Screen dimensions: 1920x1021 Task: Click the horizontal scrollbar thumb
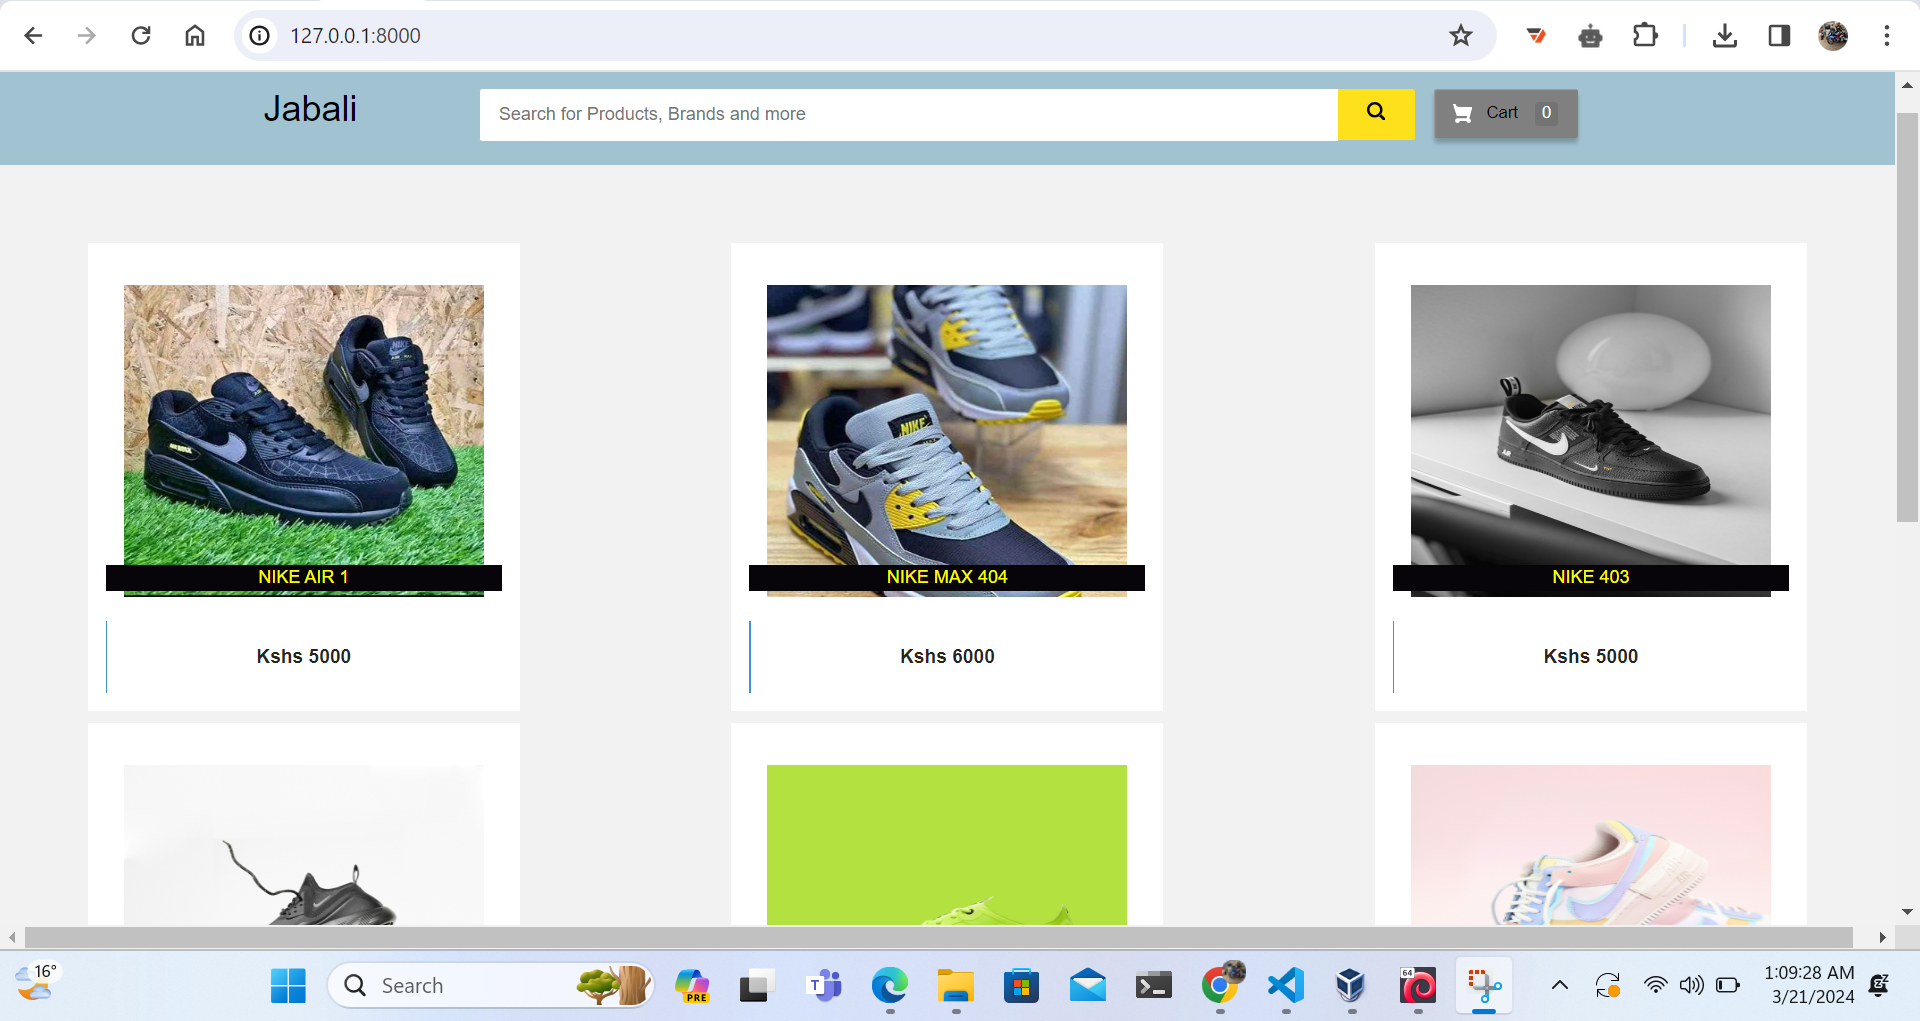pos(938,937)
